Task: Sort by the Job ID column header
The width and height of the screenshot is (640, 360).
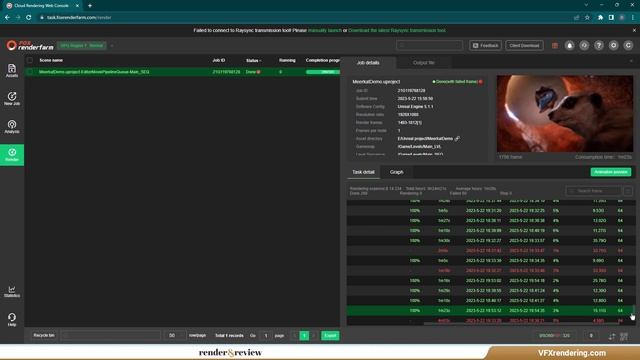Action: pyautogui.click(x=219, y=60)
